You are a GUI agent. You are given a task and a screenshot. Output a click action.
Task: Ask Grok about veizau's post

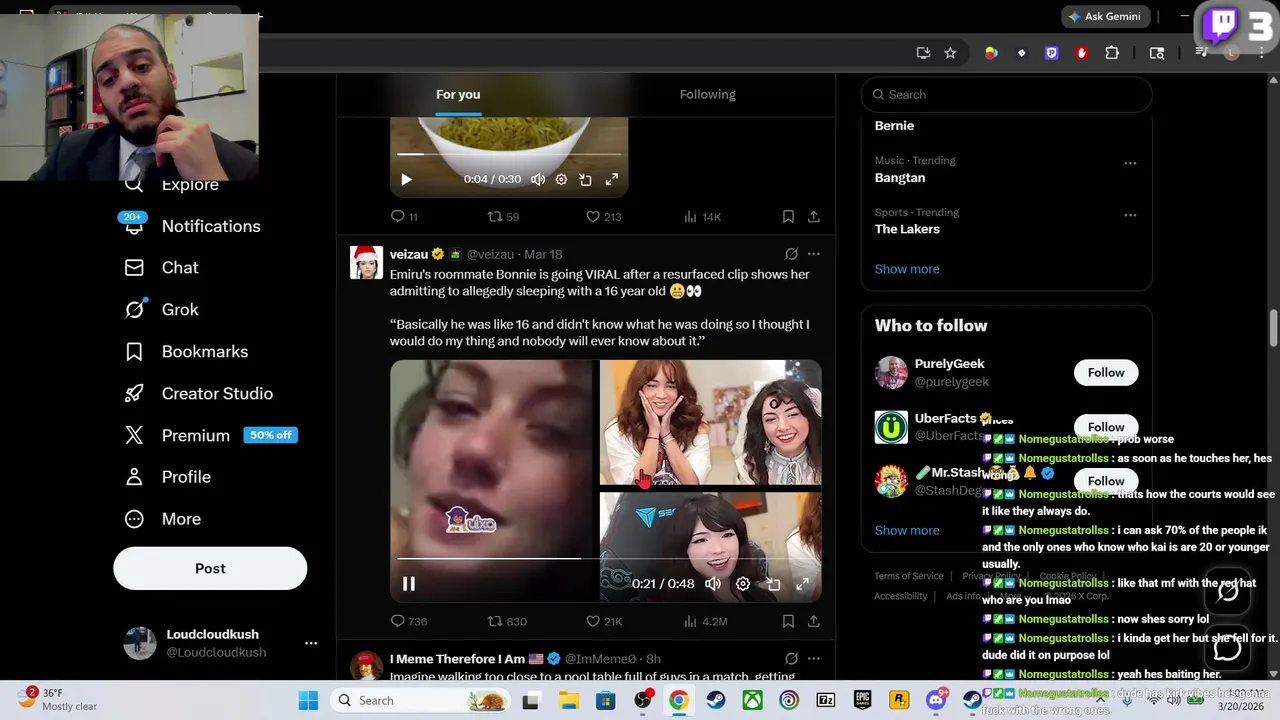pyautogui.click(x=791, y=254)
